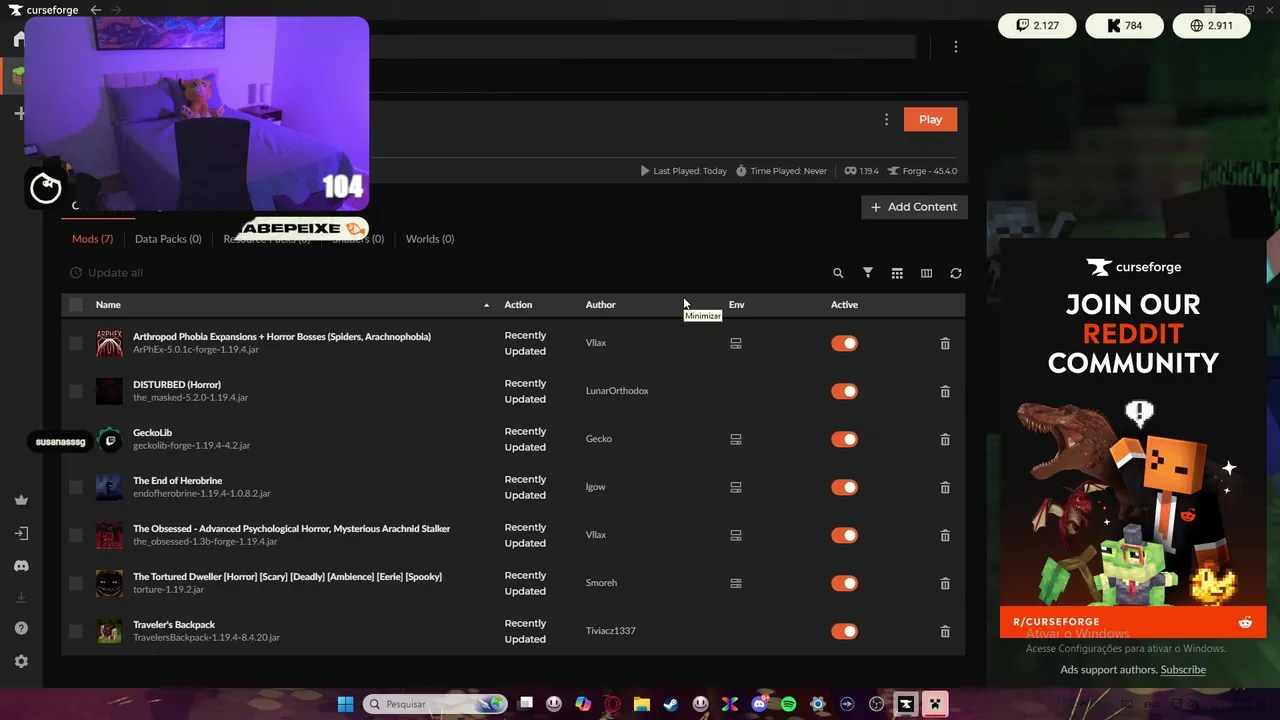1280x720 pixels.
Task: Delete The Obsessed mod
Action: point(945,535)
